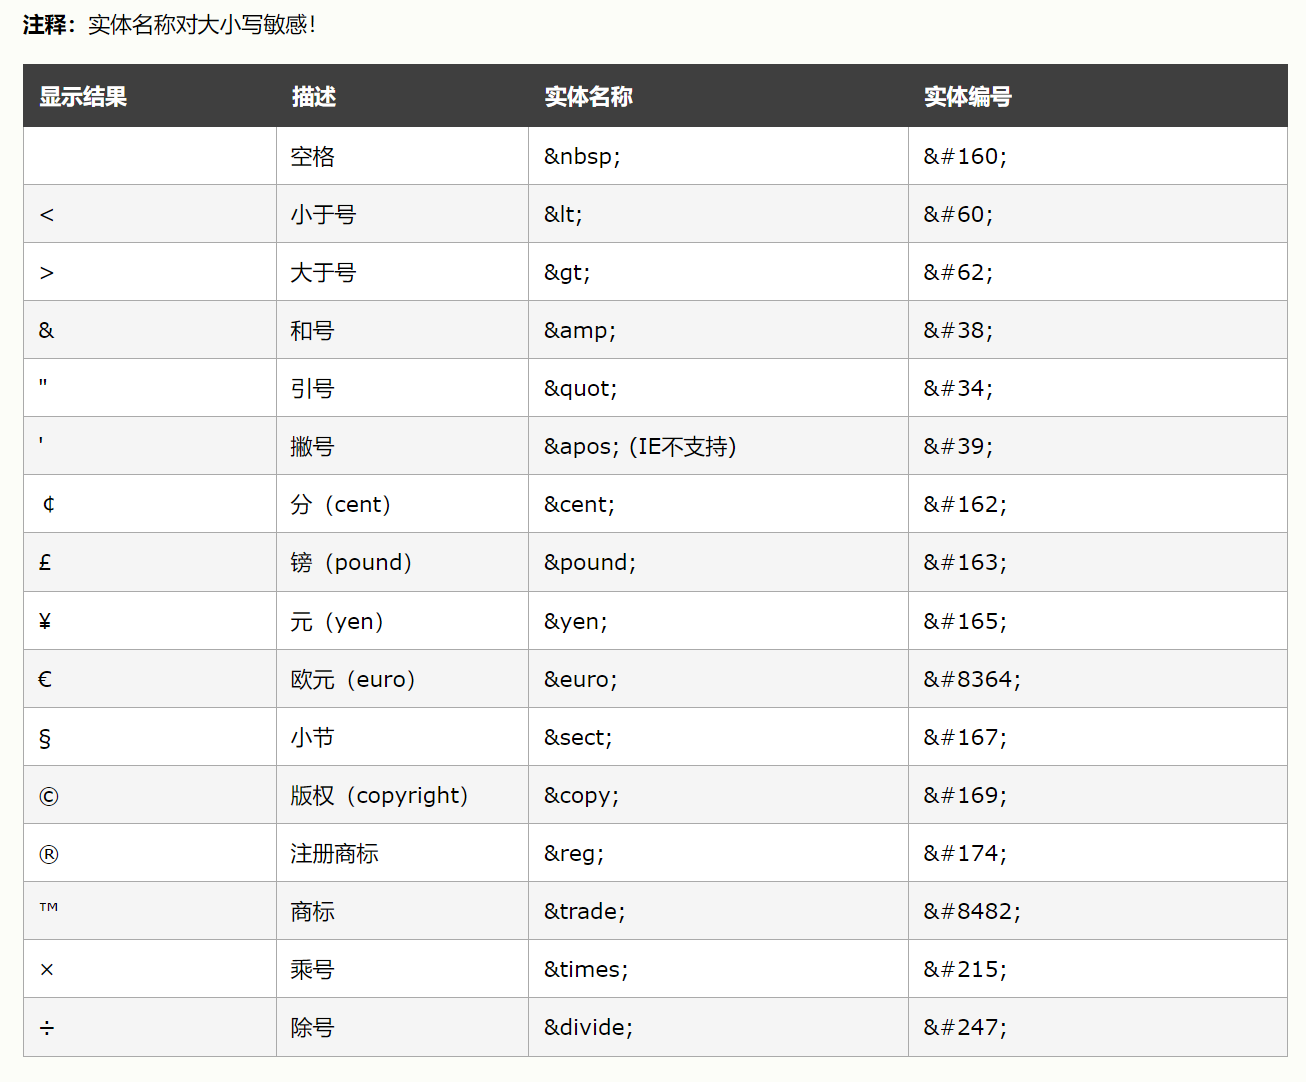Click the euro € symbol in the table
This screenshot has height=1082, width=1306.
pos(45,680)
